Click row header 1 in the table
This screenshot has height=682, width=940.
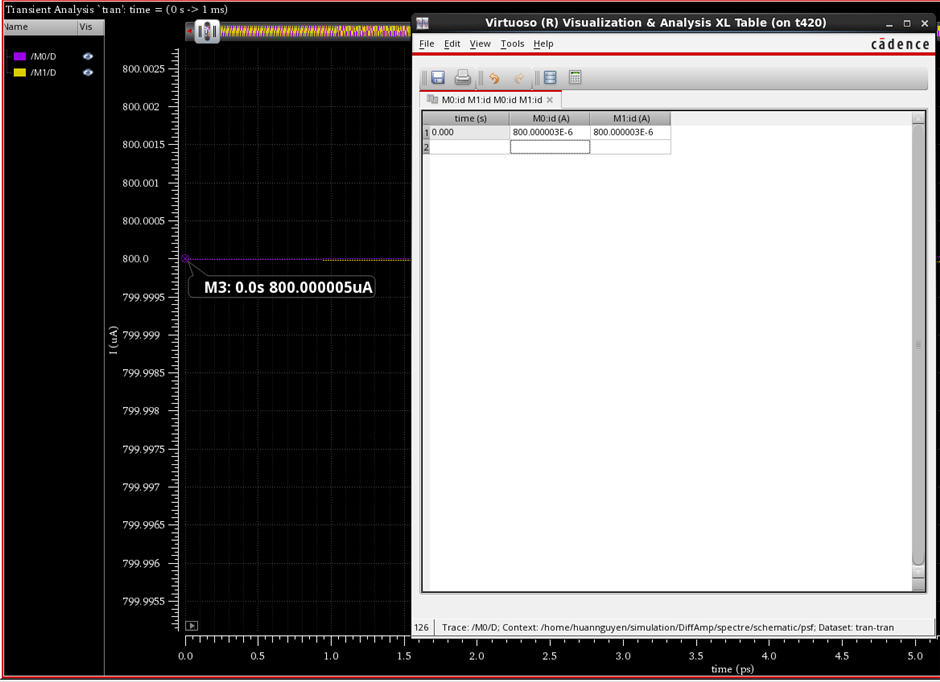pyautogui.click(x=426, y=132)
